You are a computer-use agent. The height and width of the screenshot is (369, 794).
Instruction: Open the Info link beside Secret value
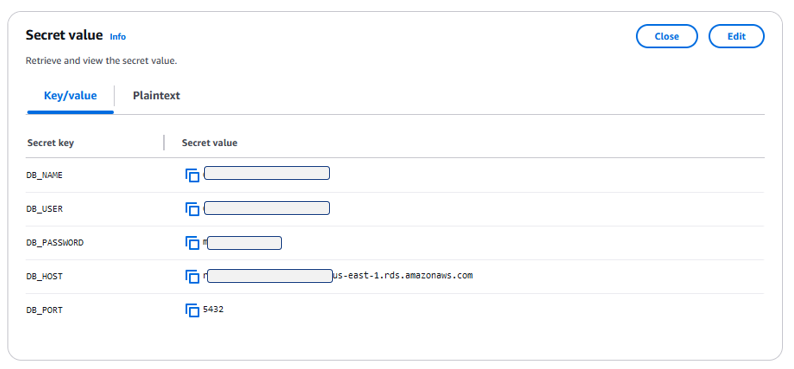click(117, 36)
